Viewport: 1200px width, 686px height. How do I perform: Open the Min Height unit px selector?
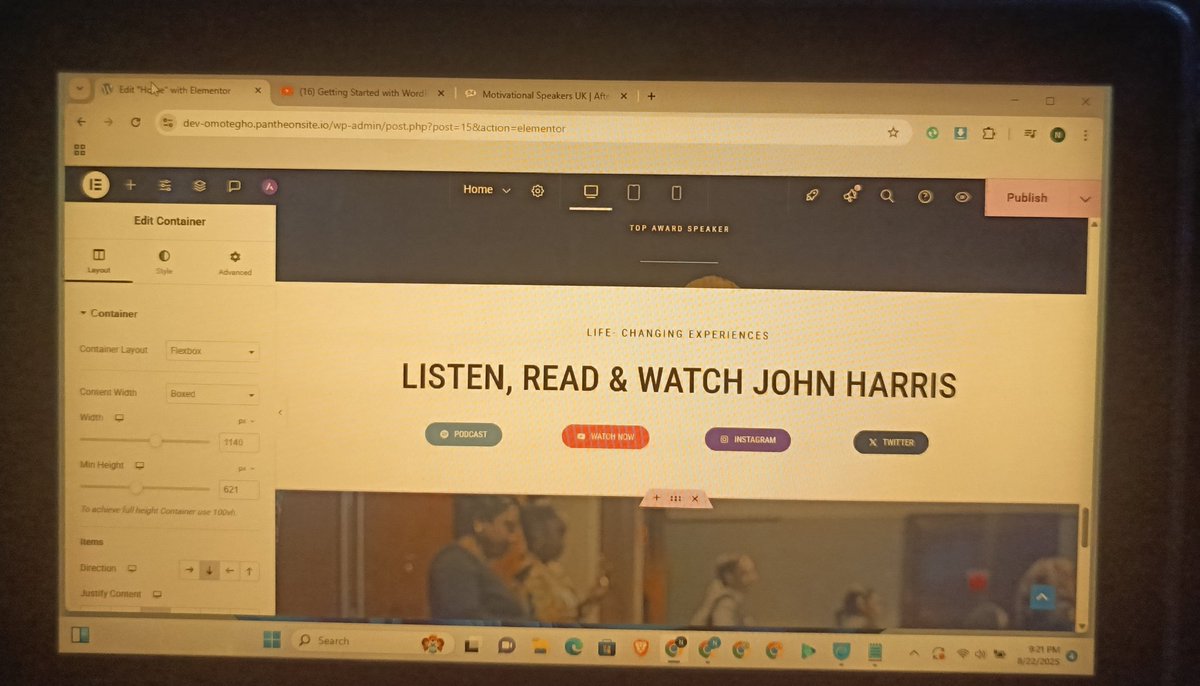245,468
